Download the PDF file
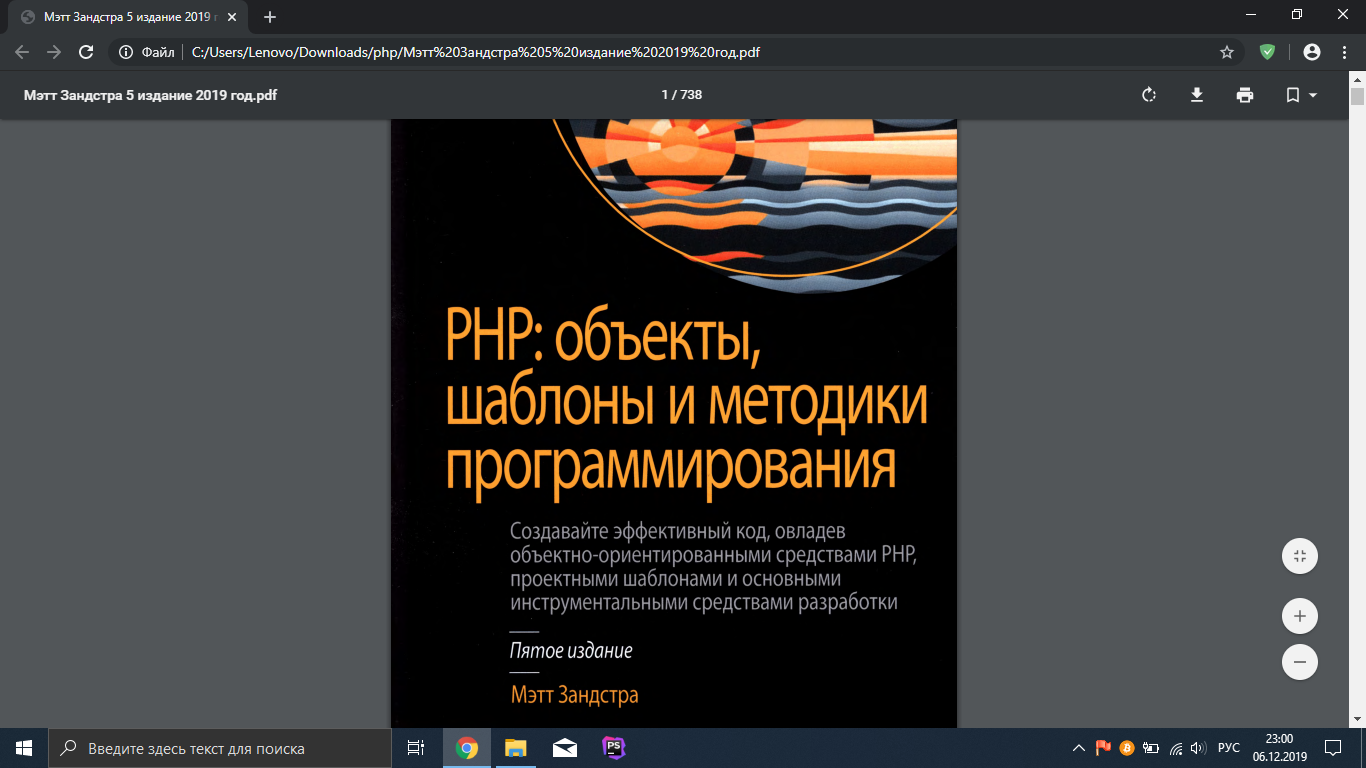 click(x=1196, y=95)
